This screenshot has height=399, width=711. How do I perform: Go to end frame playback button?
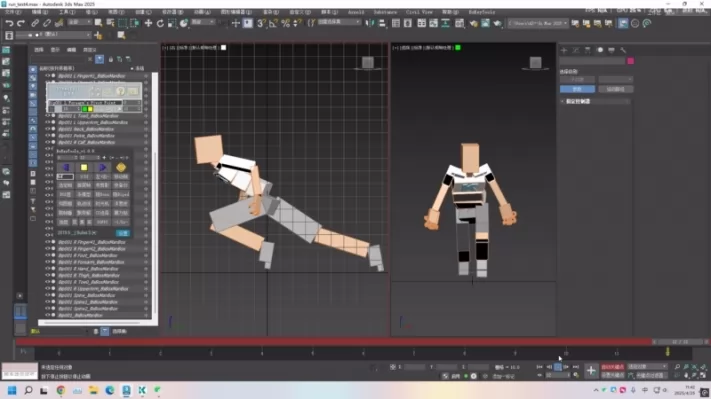pyautogui.click(x=576, y=367)
